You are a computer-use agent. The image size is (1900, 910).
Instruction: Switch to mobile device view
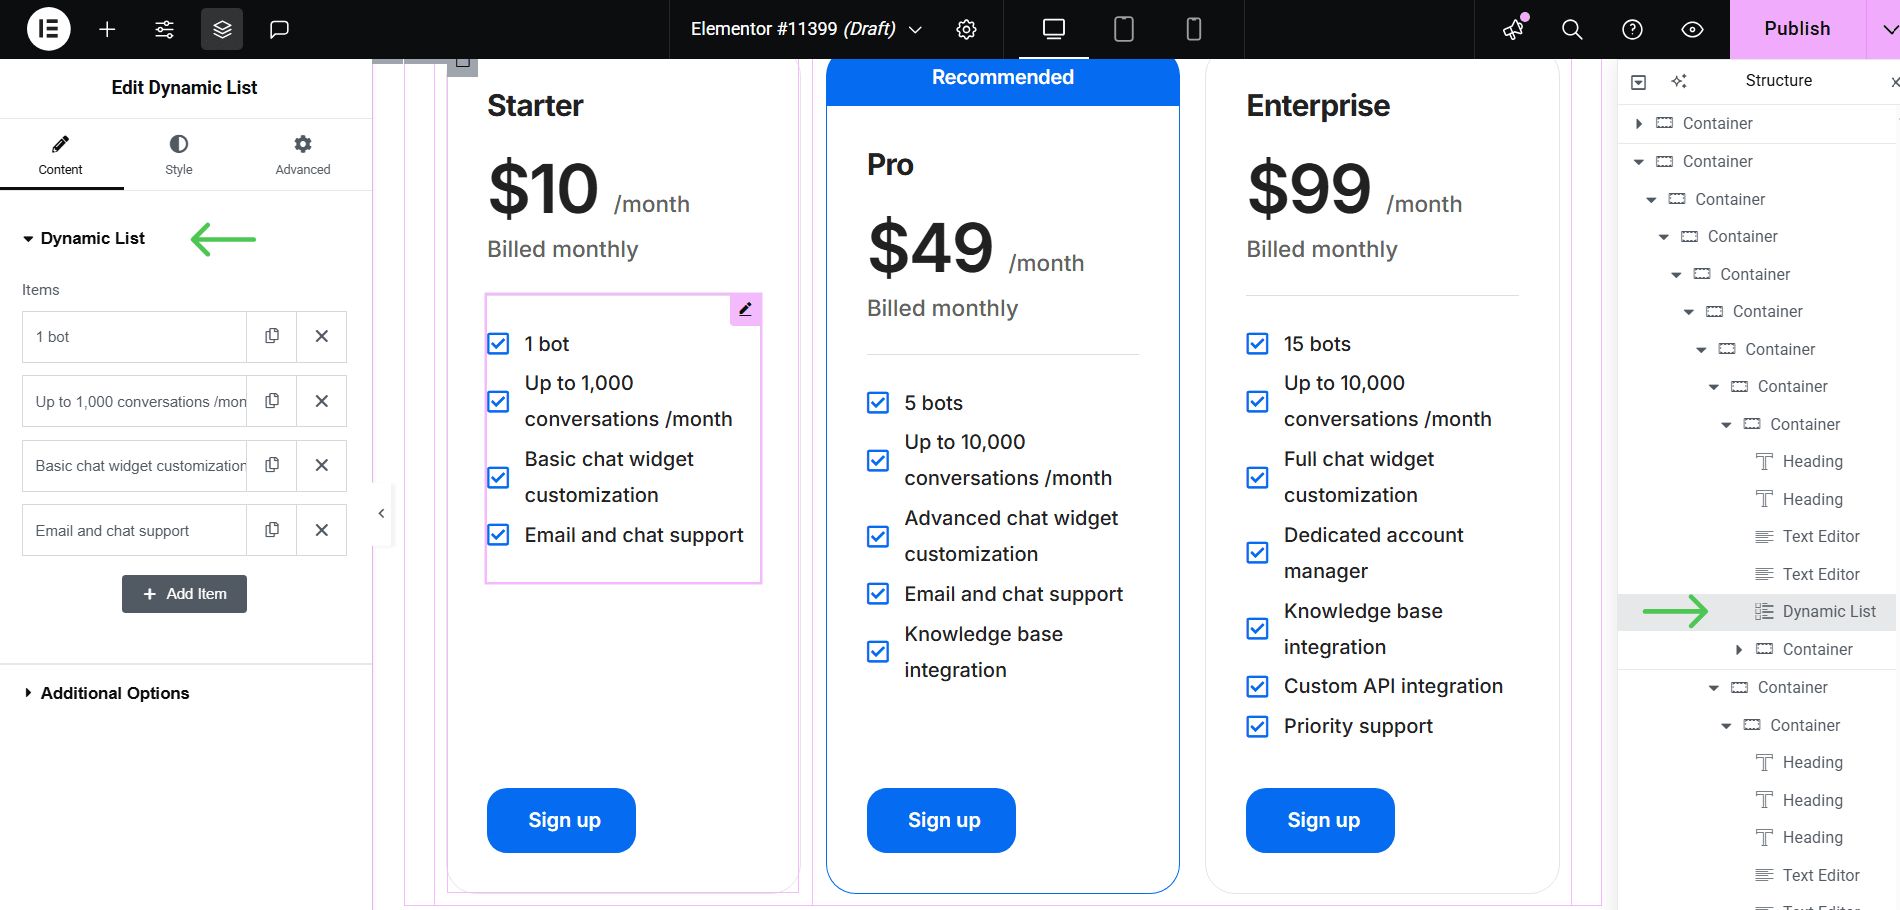coord(1193,29)
